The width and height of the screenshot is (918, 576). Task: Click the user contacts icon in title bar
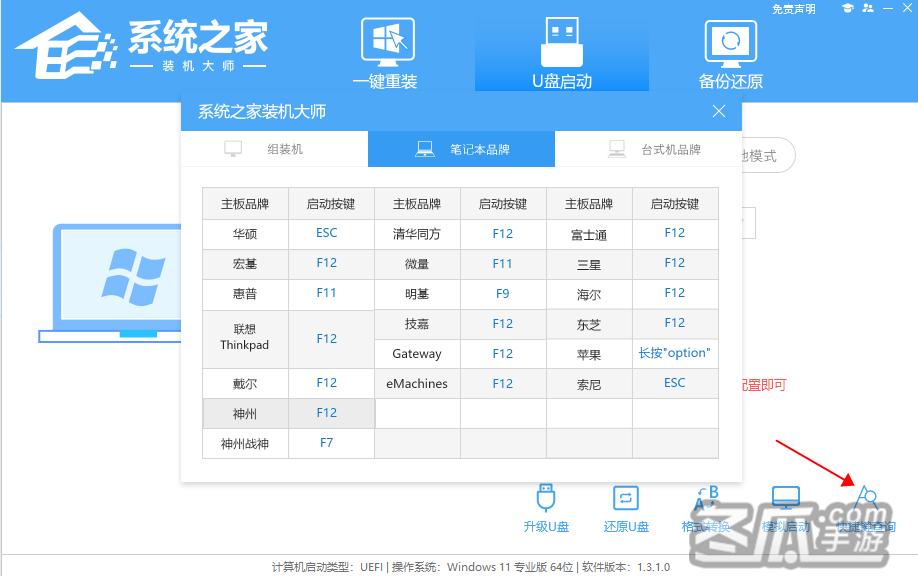coord(868,8)
